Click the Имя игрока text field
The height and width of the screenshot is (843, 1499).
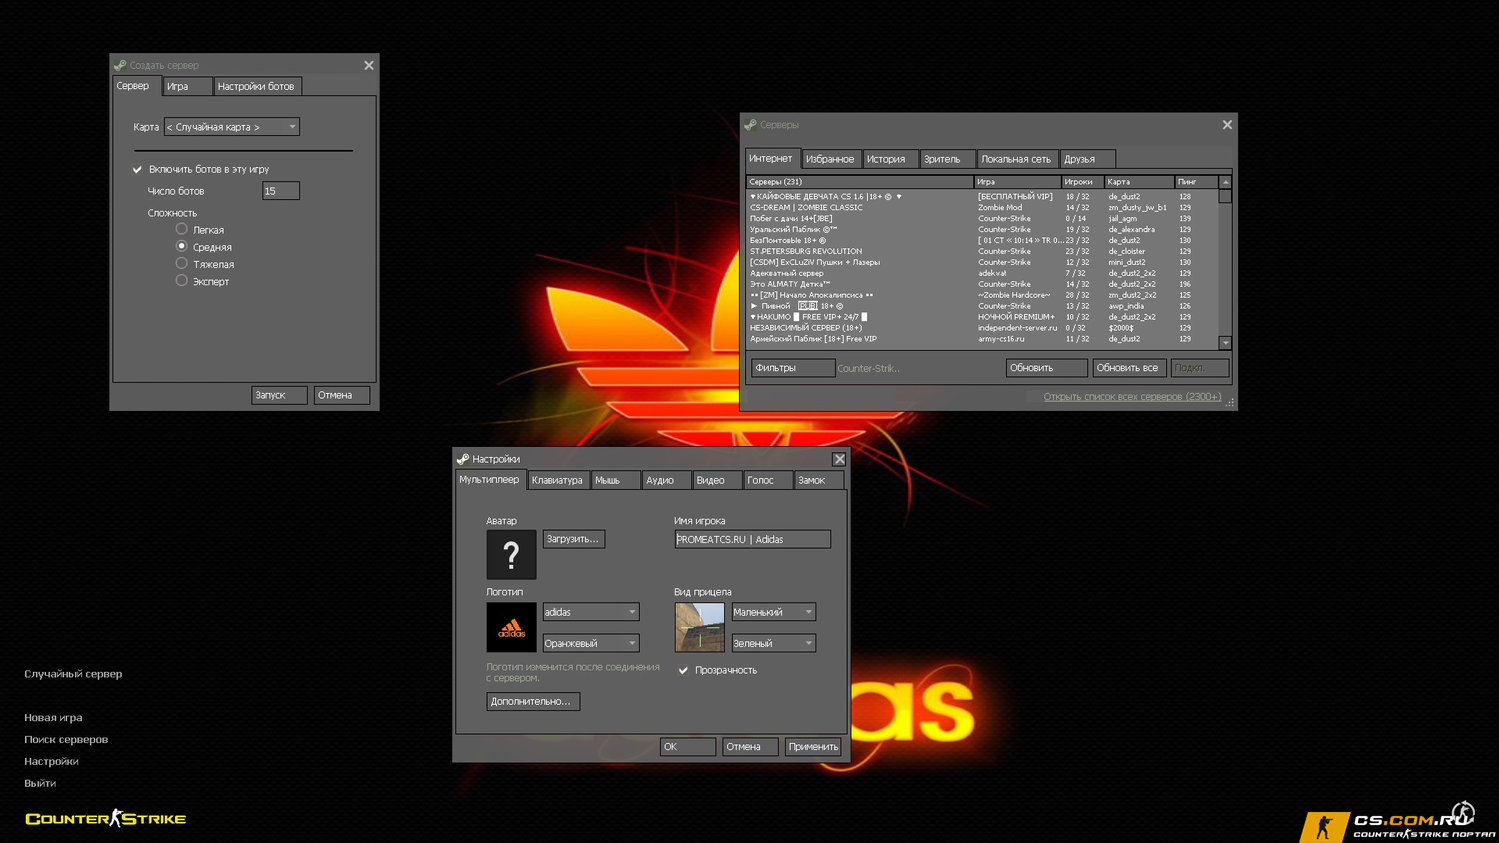752,540
